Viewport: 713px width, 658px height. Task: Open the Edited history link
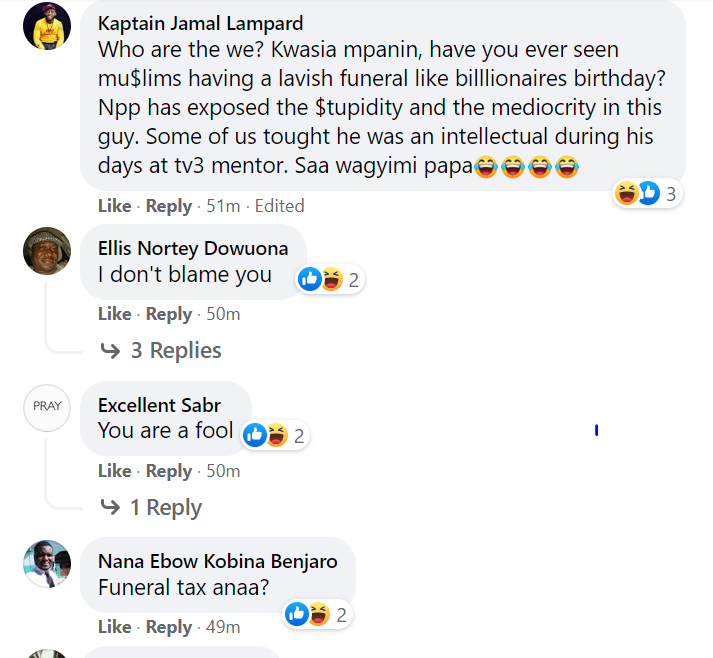279,206
